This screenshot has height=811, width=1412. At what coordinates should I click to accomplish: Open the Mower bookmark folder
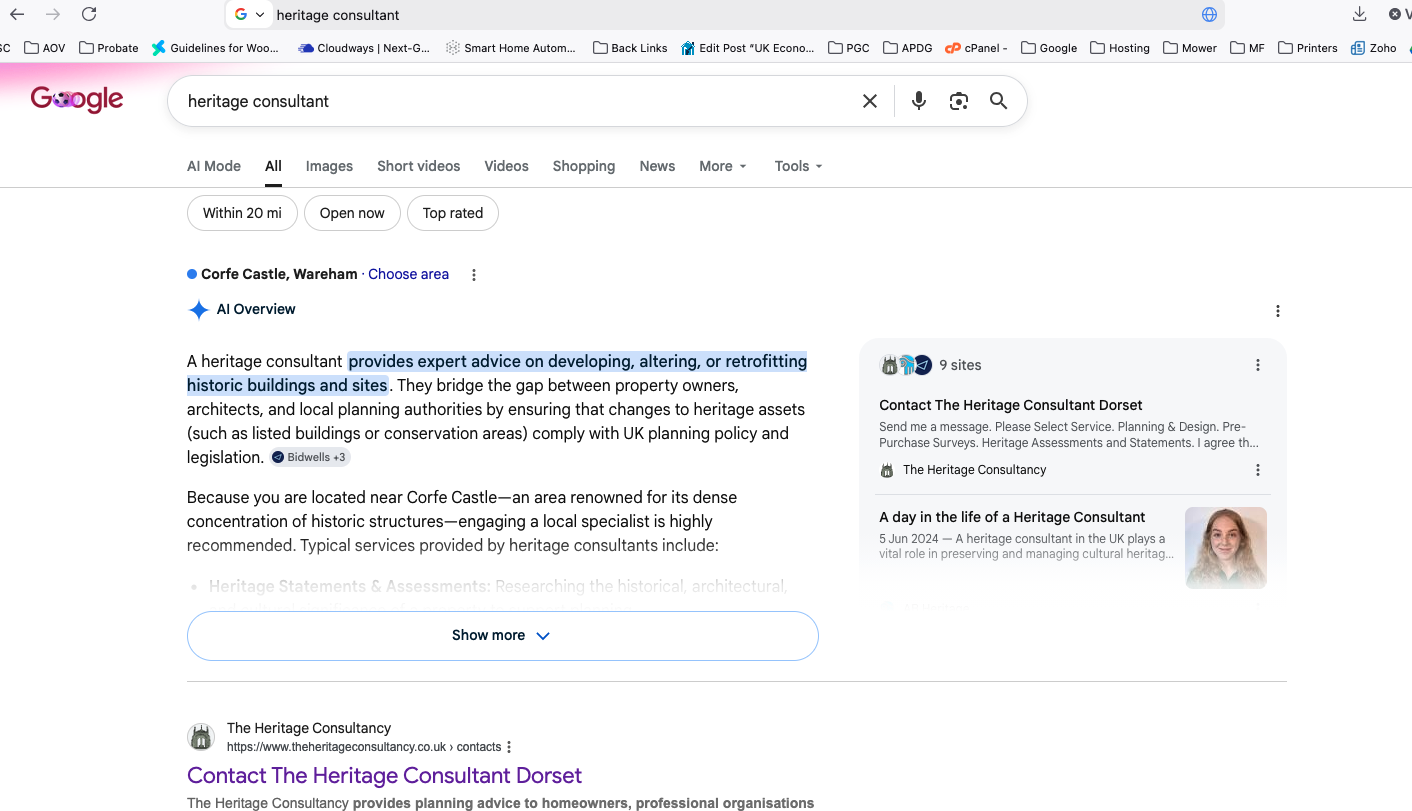tap(1190, 48)
